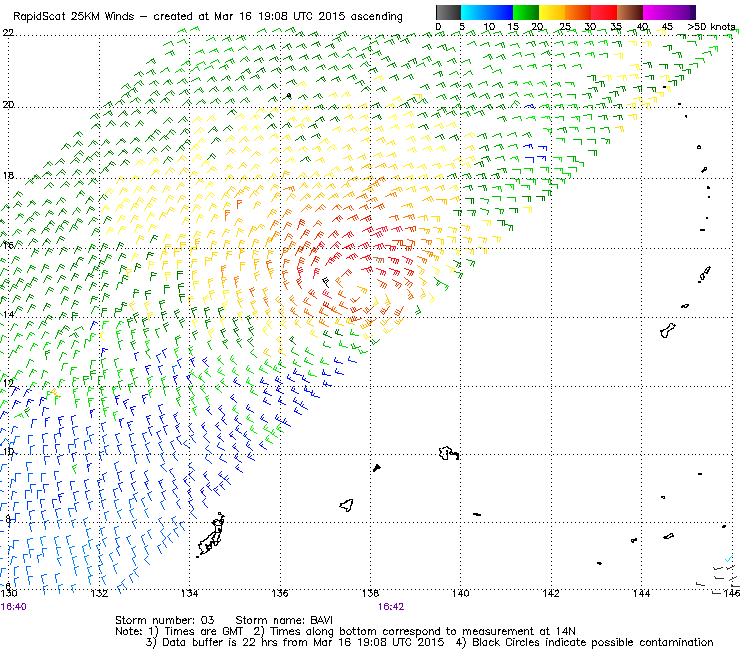Click the island outline near 144.7E 13.5N
Screen dimensions: 740x650
point(668,330)
